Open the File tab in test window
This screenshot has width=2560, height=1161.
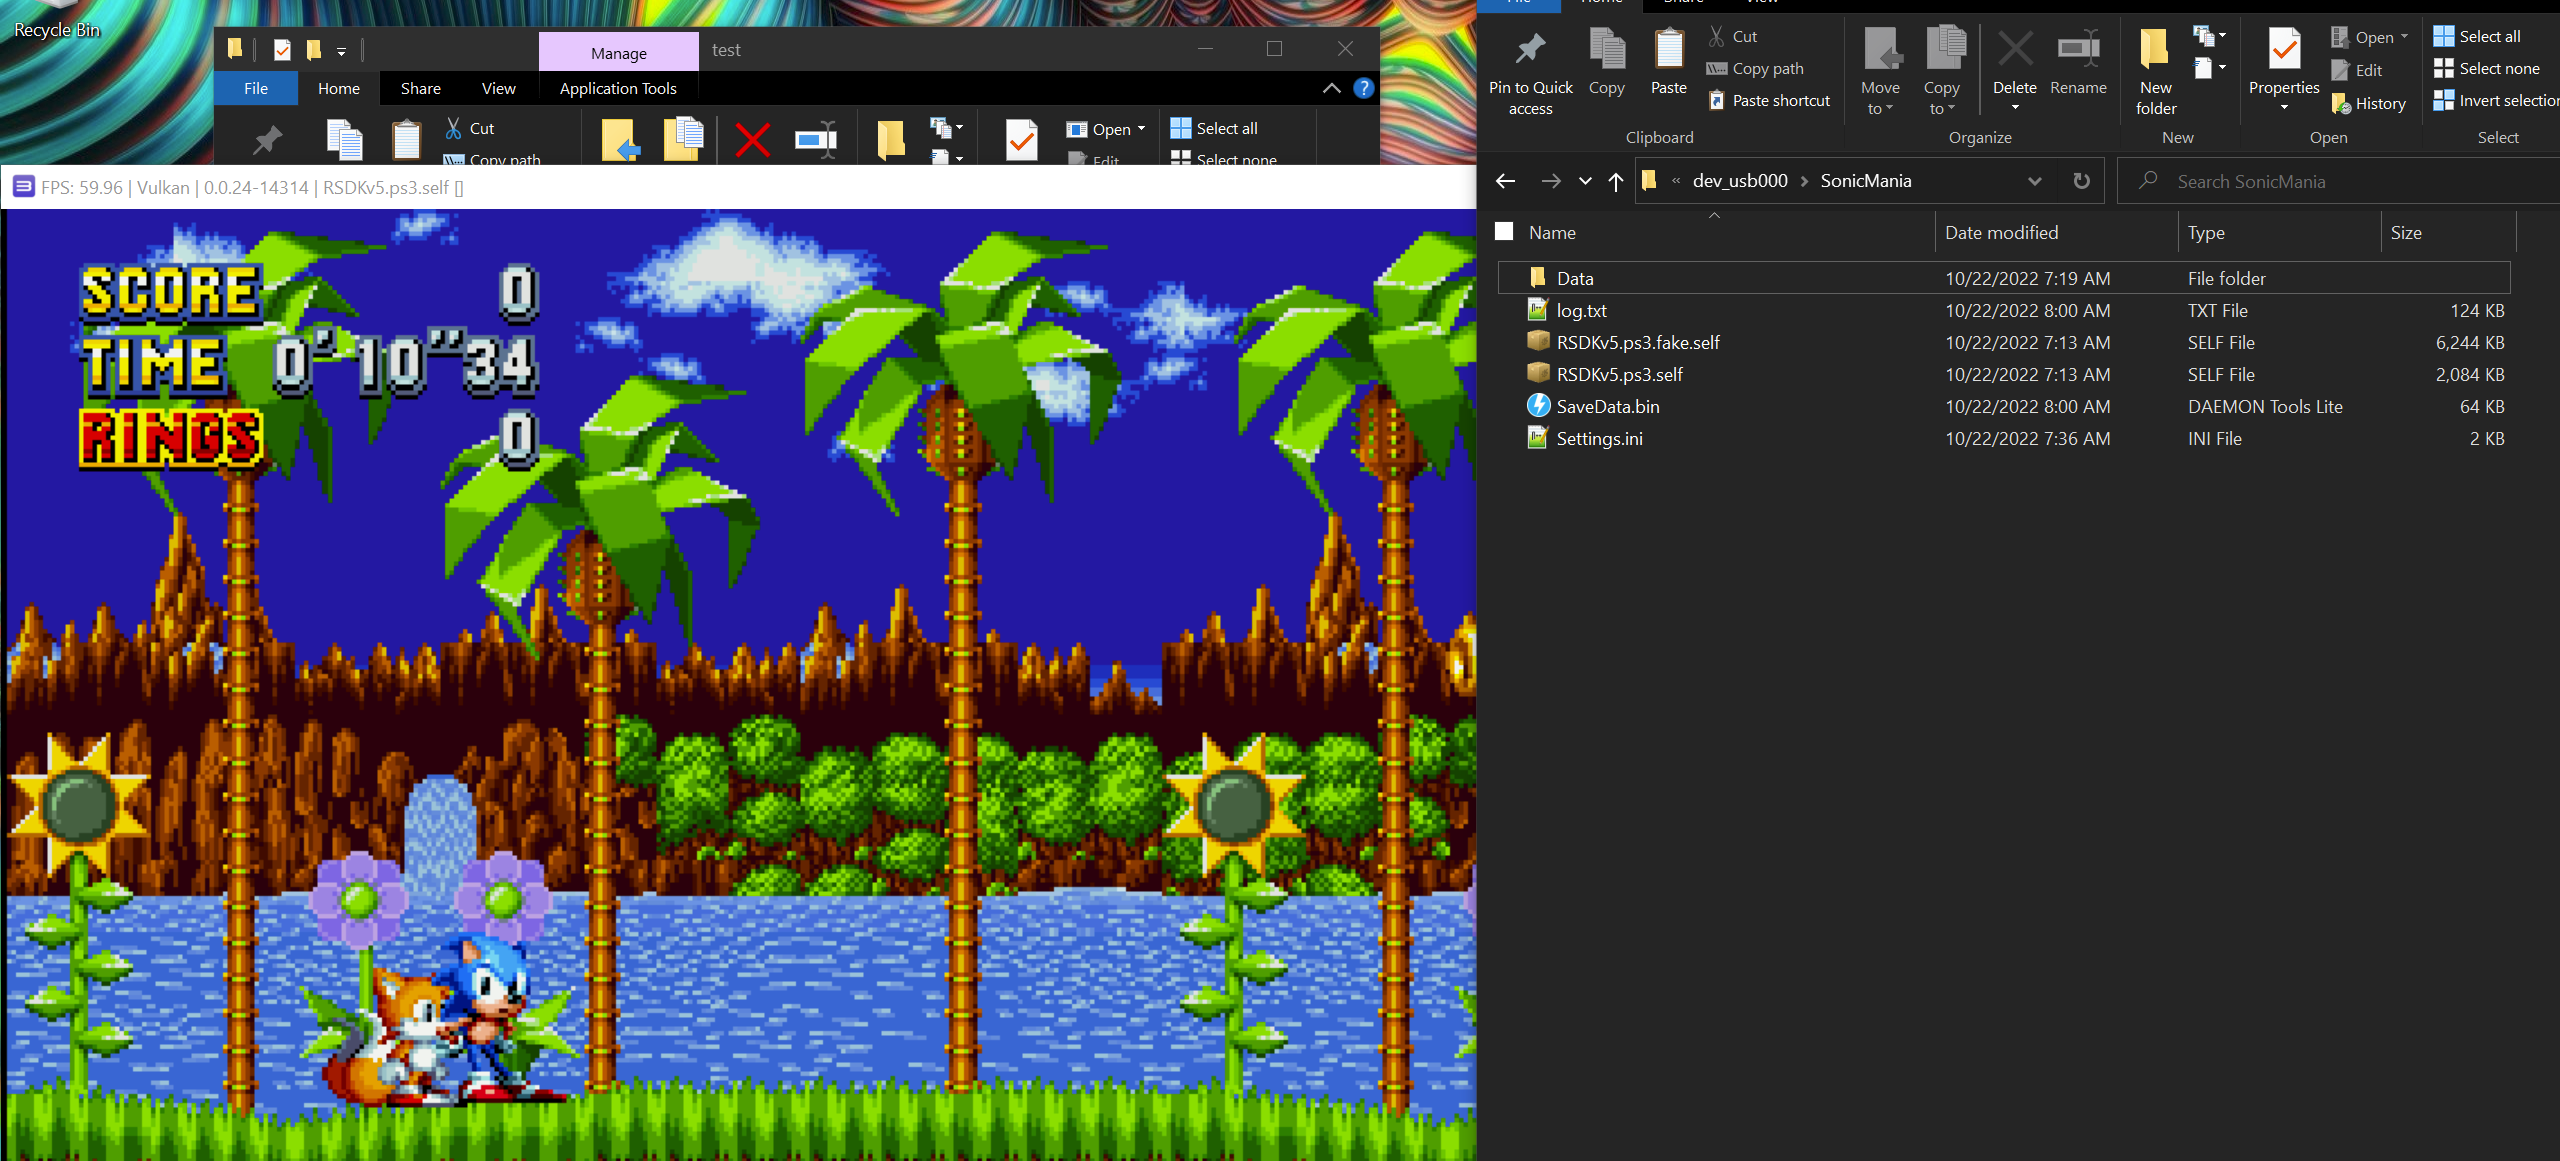point(256,88)
